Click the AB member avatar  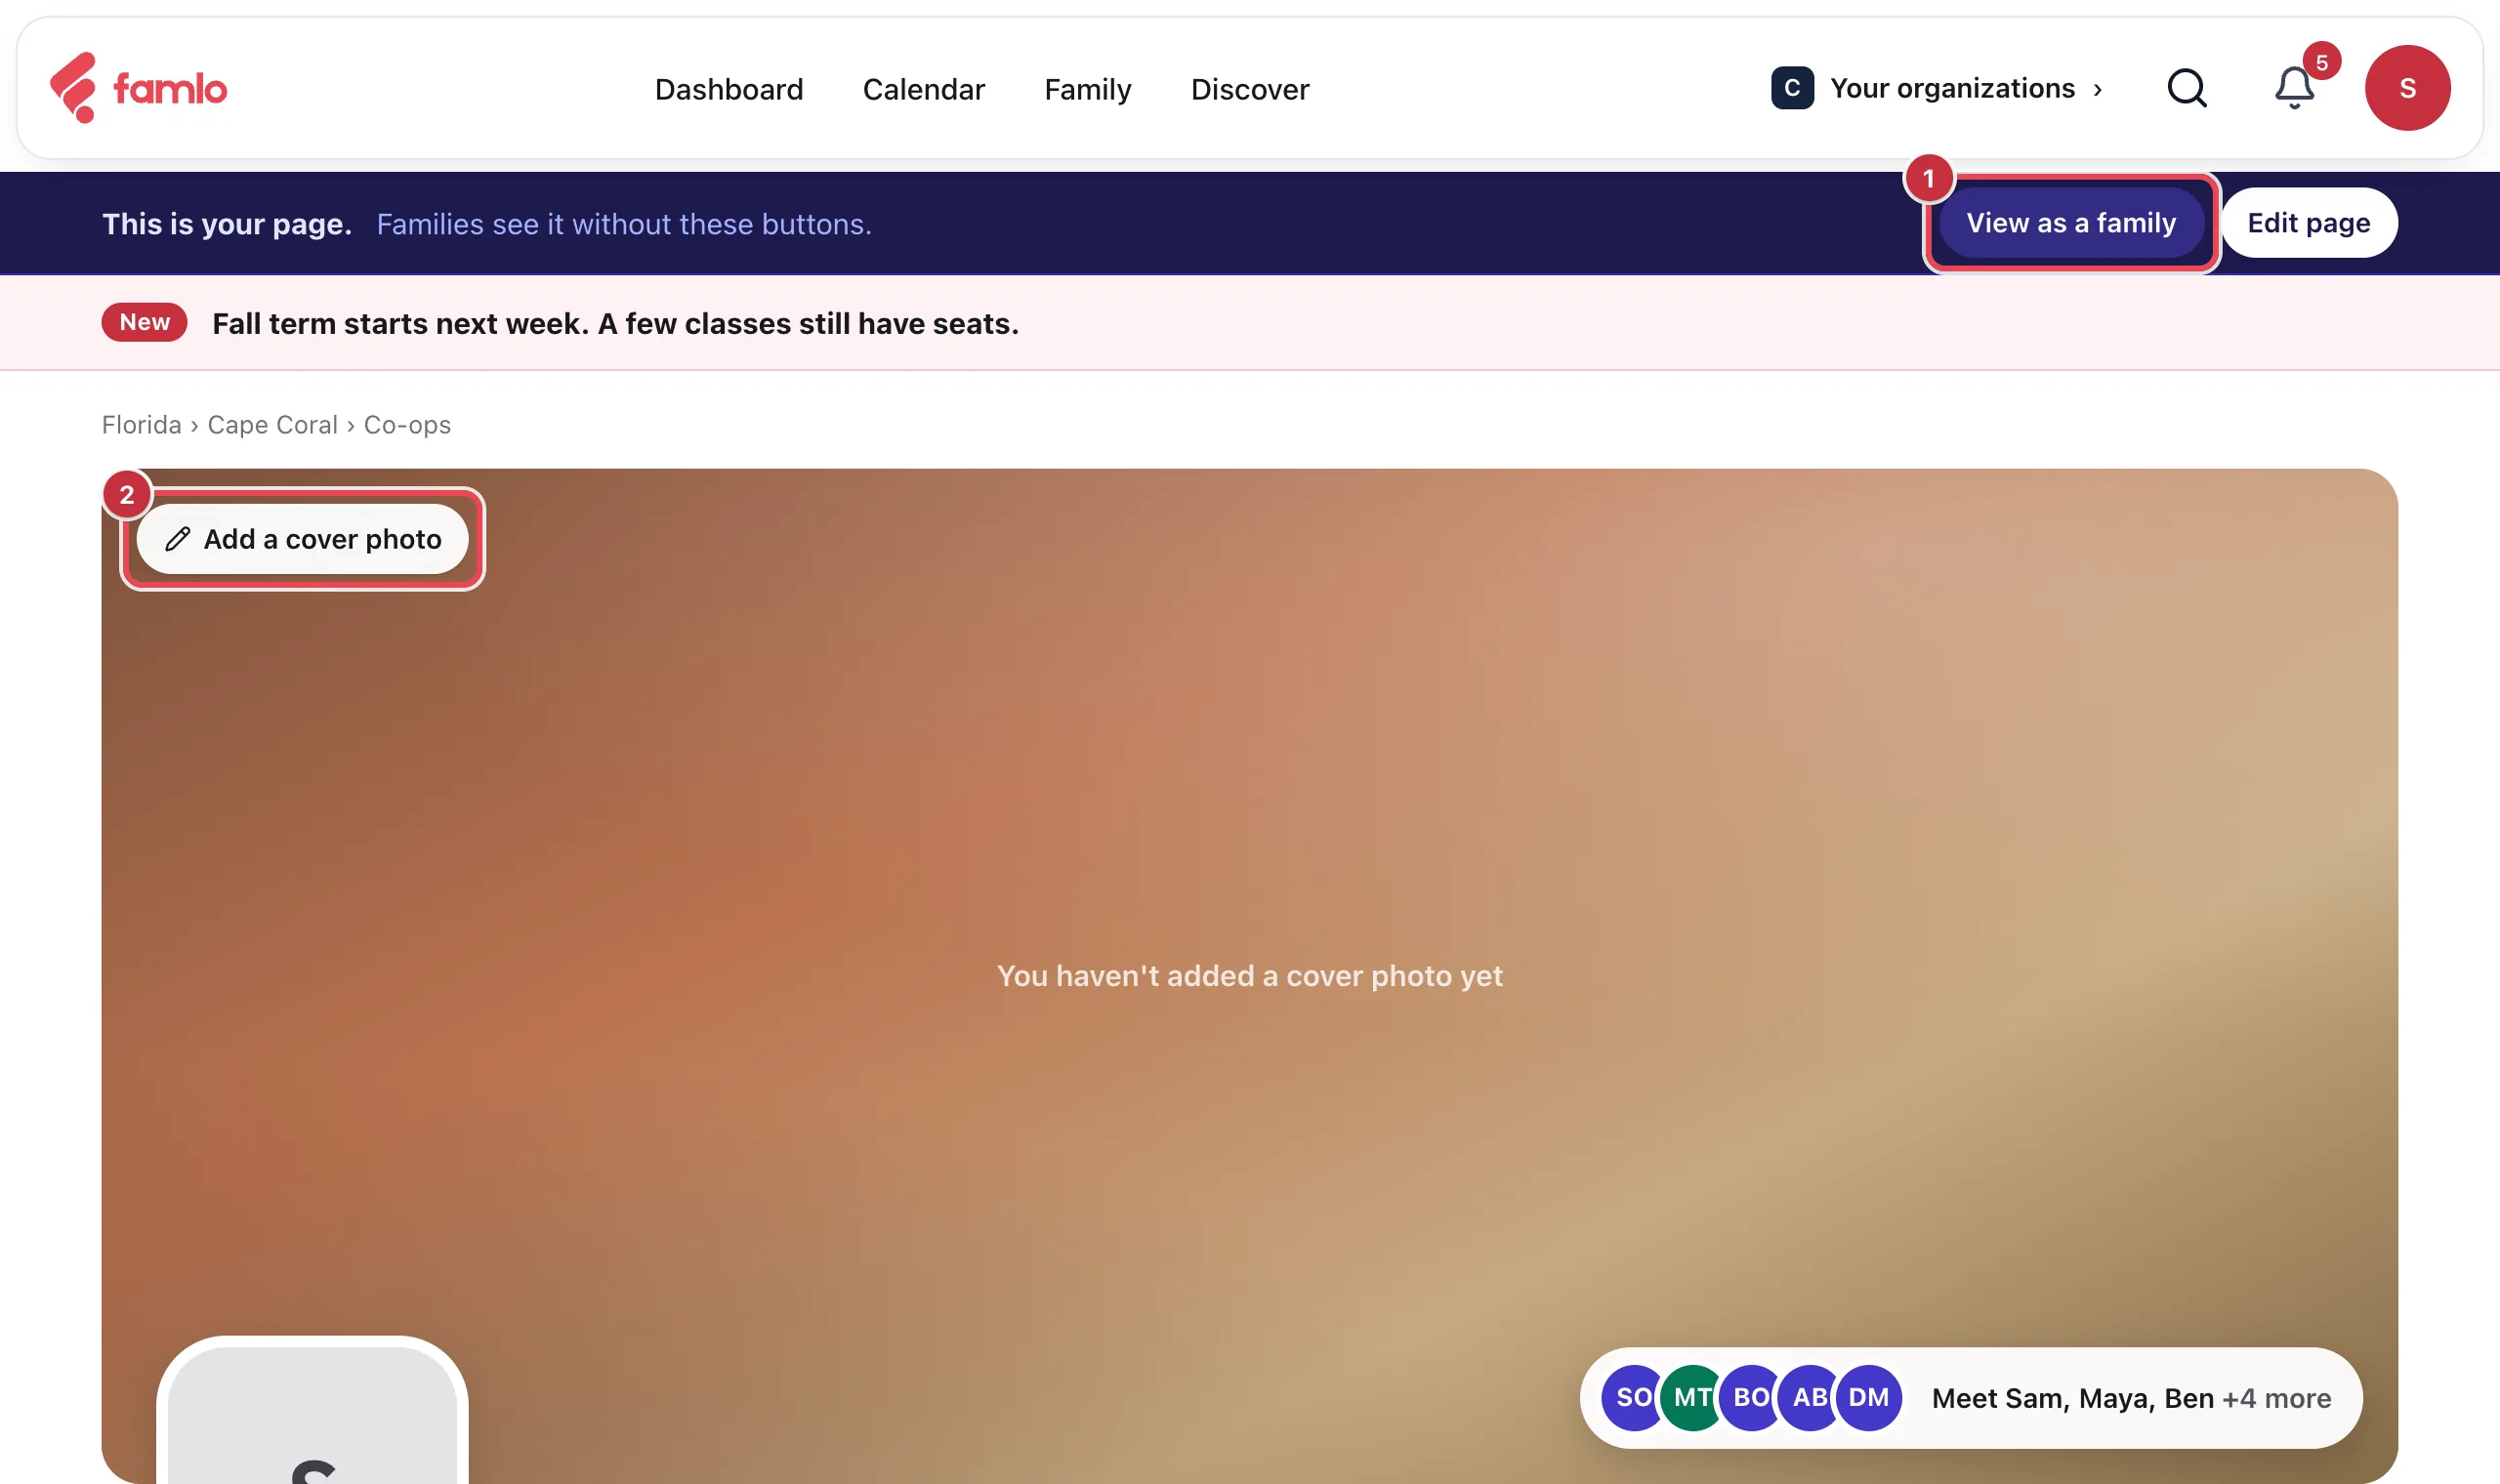pyautogui.click(x=1810, y=1397)
